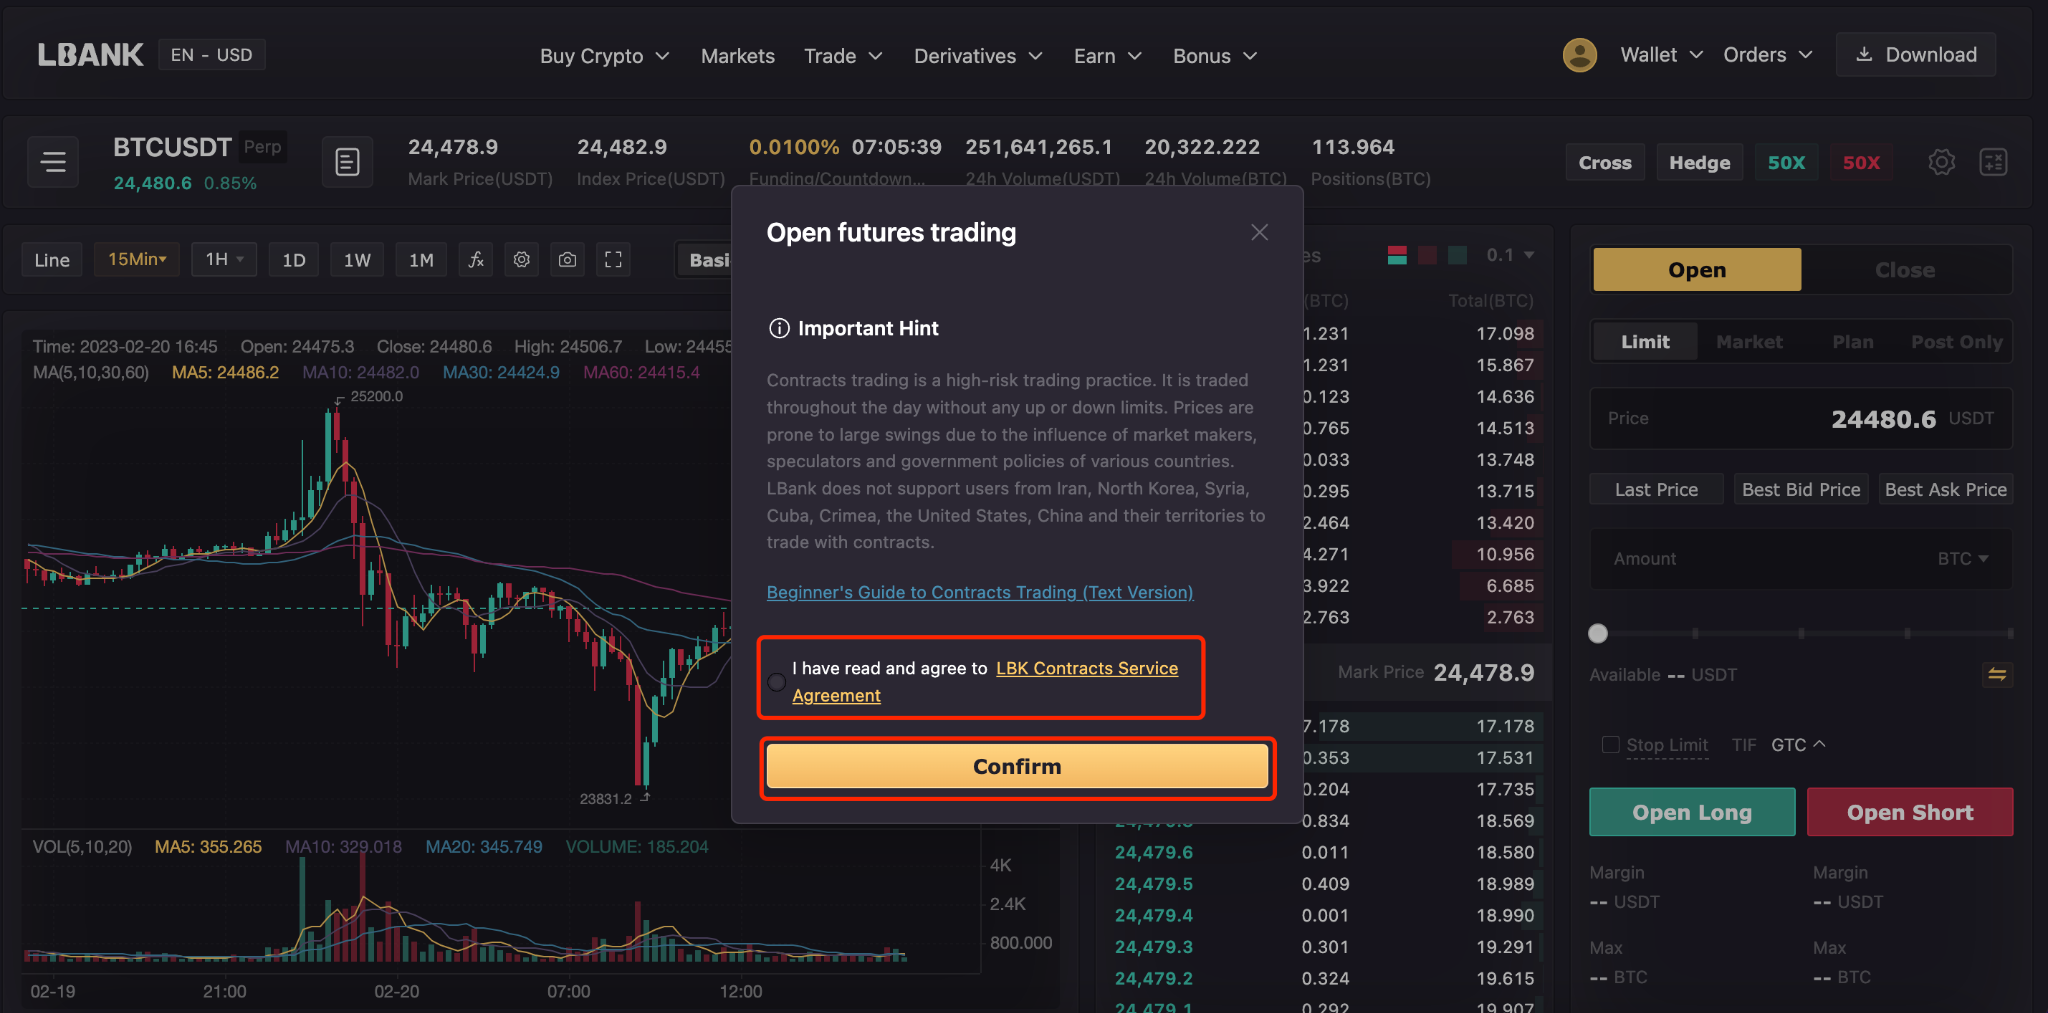Use Best Bid Price for order

pos(1801,490)
